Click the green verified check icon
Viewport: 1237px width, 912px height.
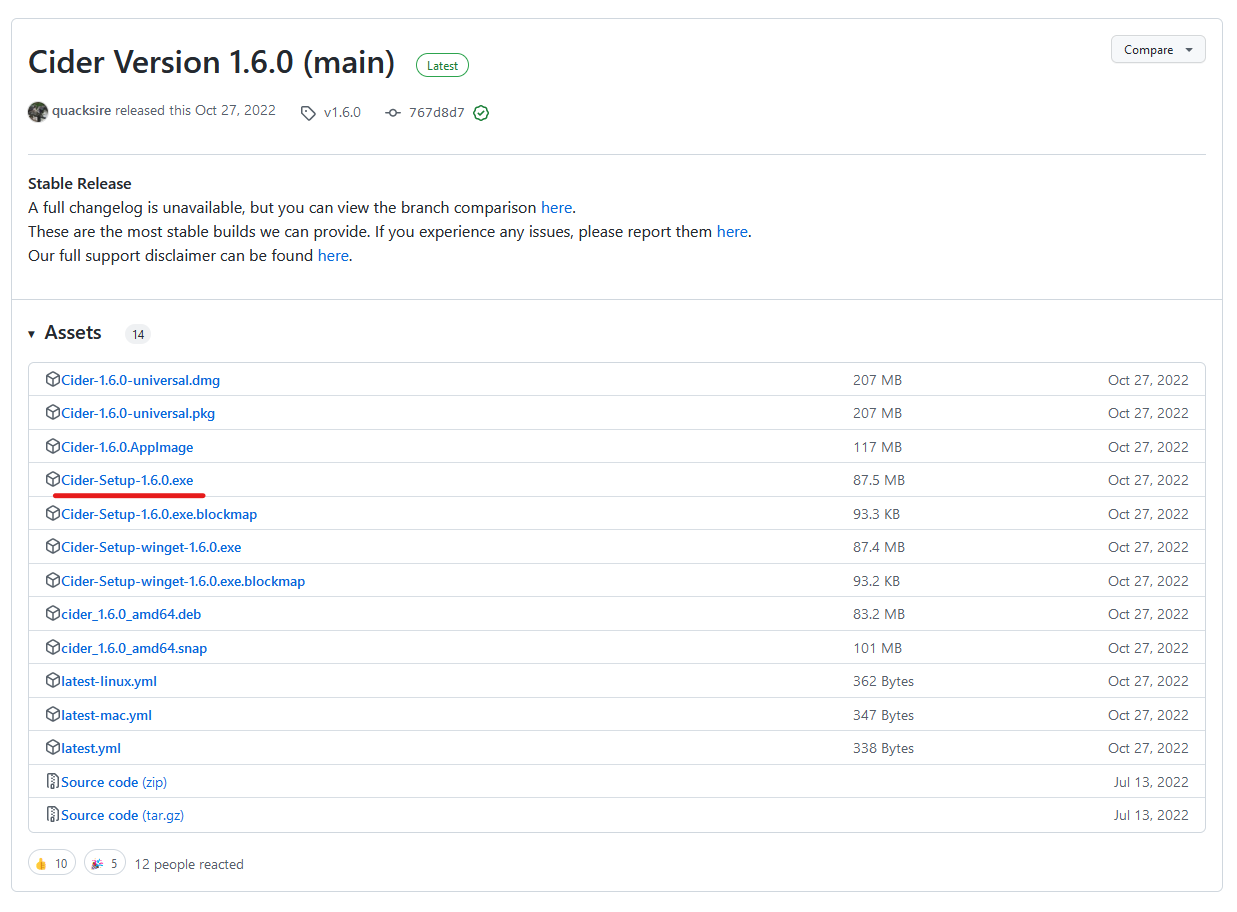pyautogui.click(x=481, y=113)
